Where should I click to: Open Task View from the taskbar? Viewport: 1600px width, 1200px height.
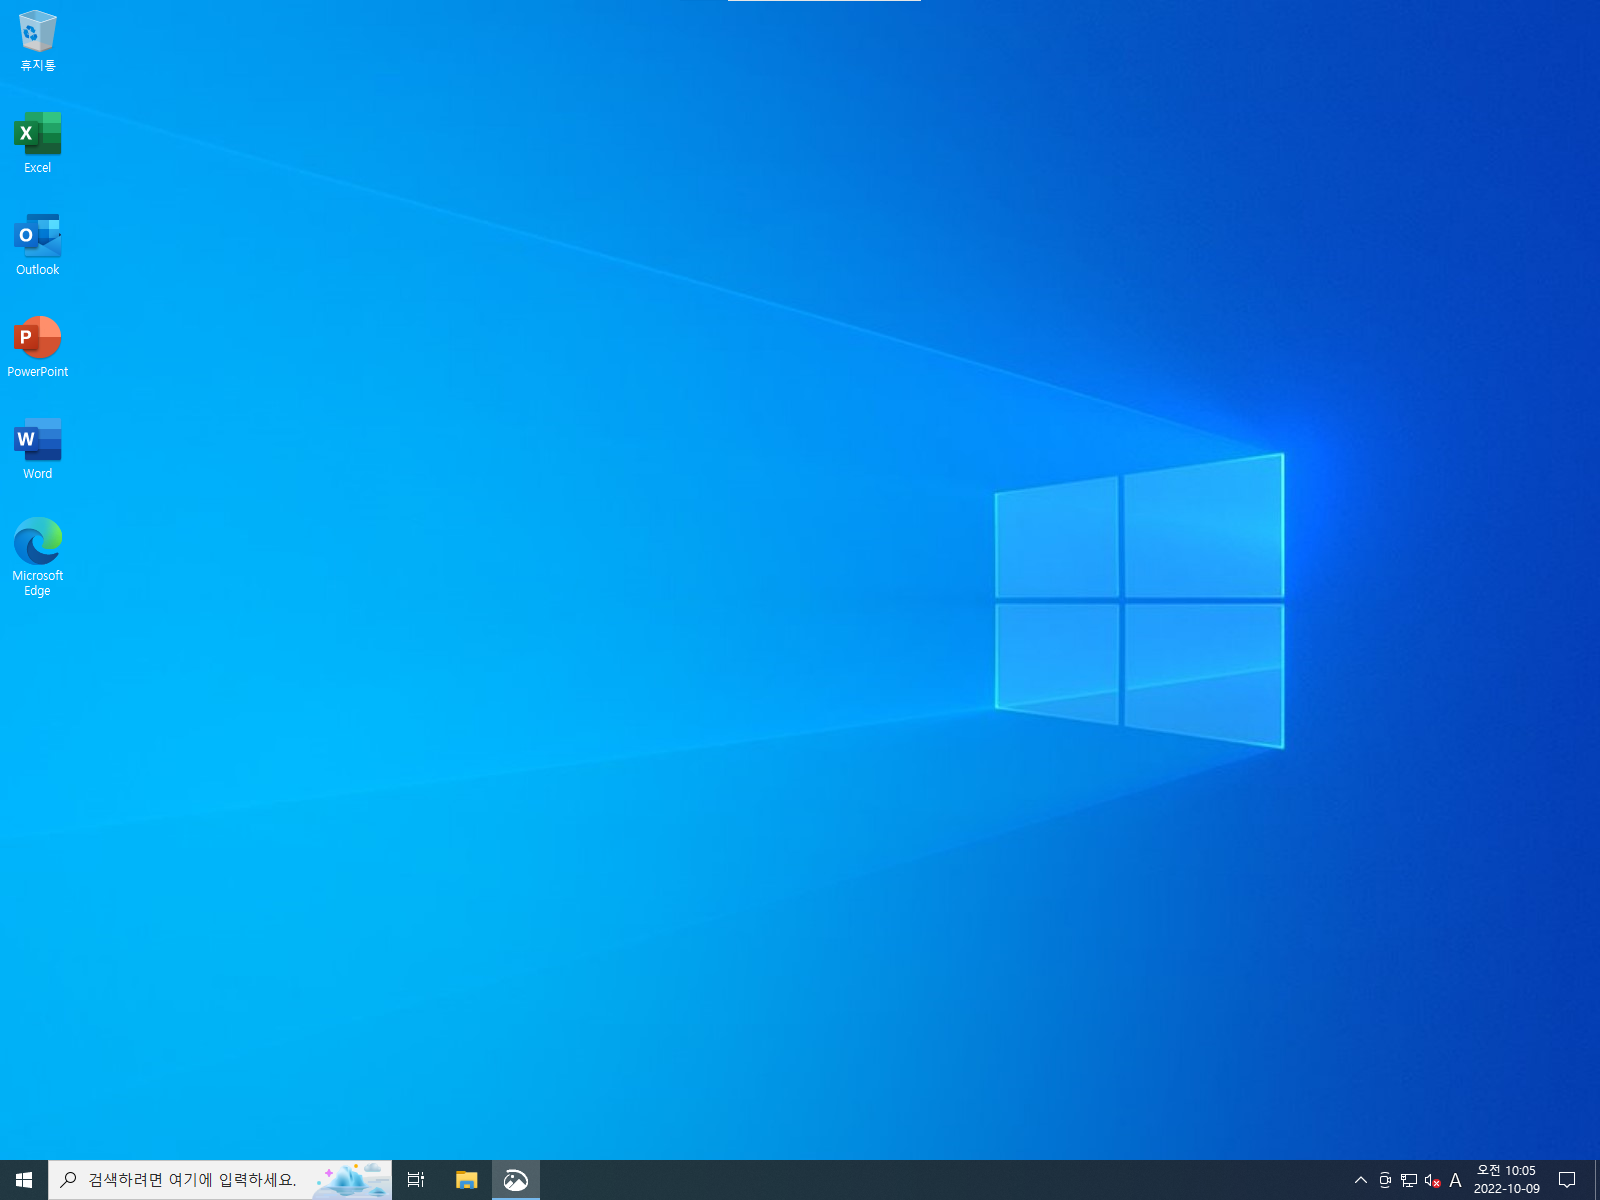[x=416, y=1180]
